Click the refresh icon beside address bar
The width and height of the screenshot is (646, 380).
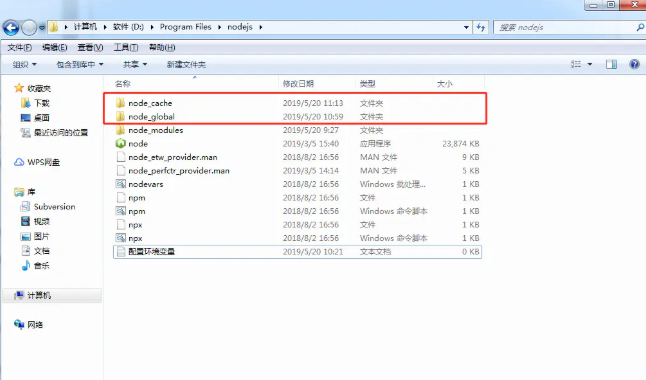(x=481, y=27)
